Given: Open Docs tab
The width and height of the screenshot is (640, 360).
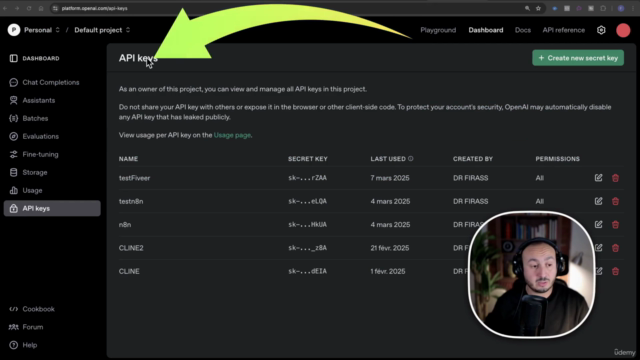Looking at the screenshot, I should [x=522, y=30].
